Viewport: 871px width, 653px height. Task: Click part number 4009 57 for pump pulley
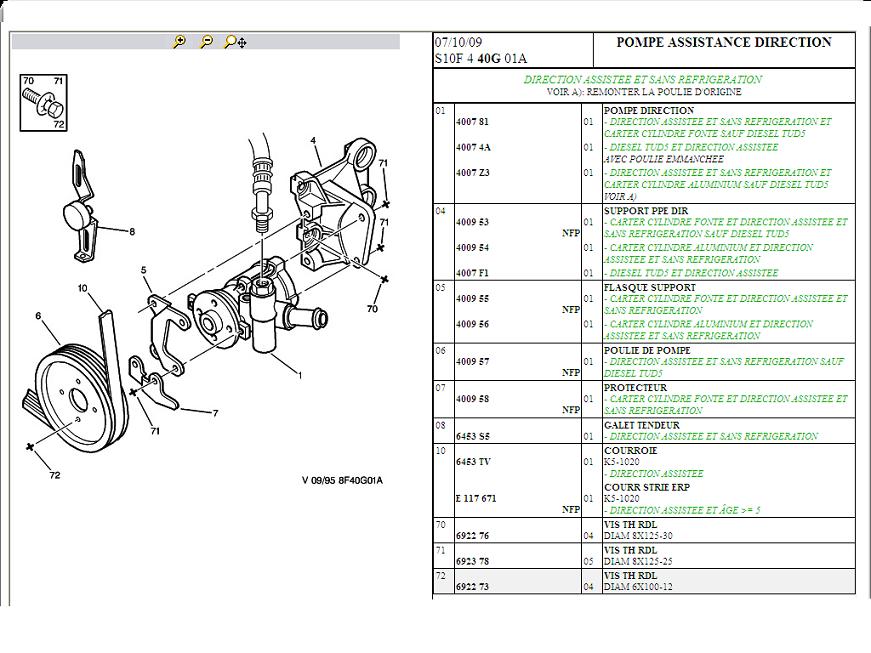point(472,361)
